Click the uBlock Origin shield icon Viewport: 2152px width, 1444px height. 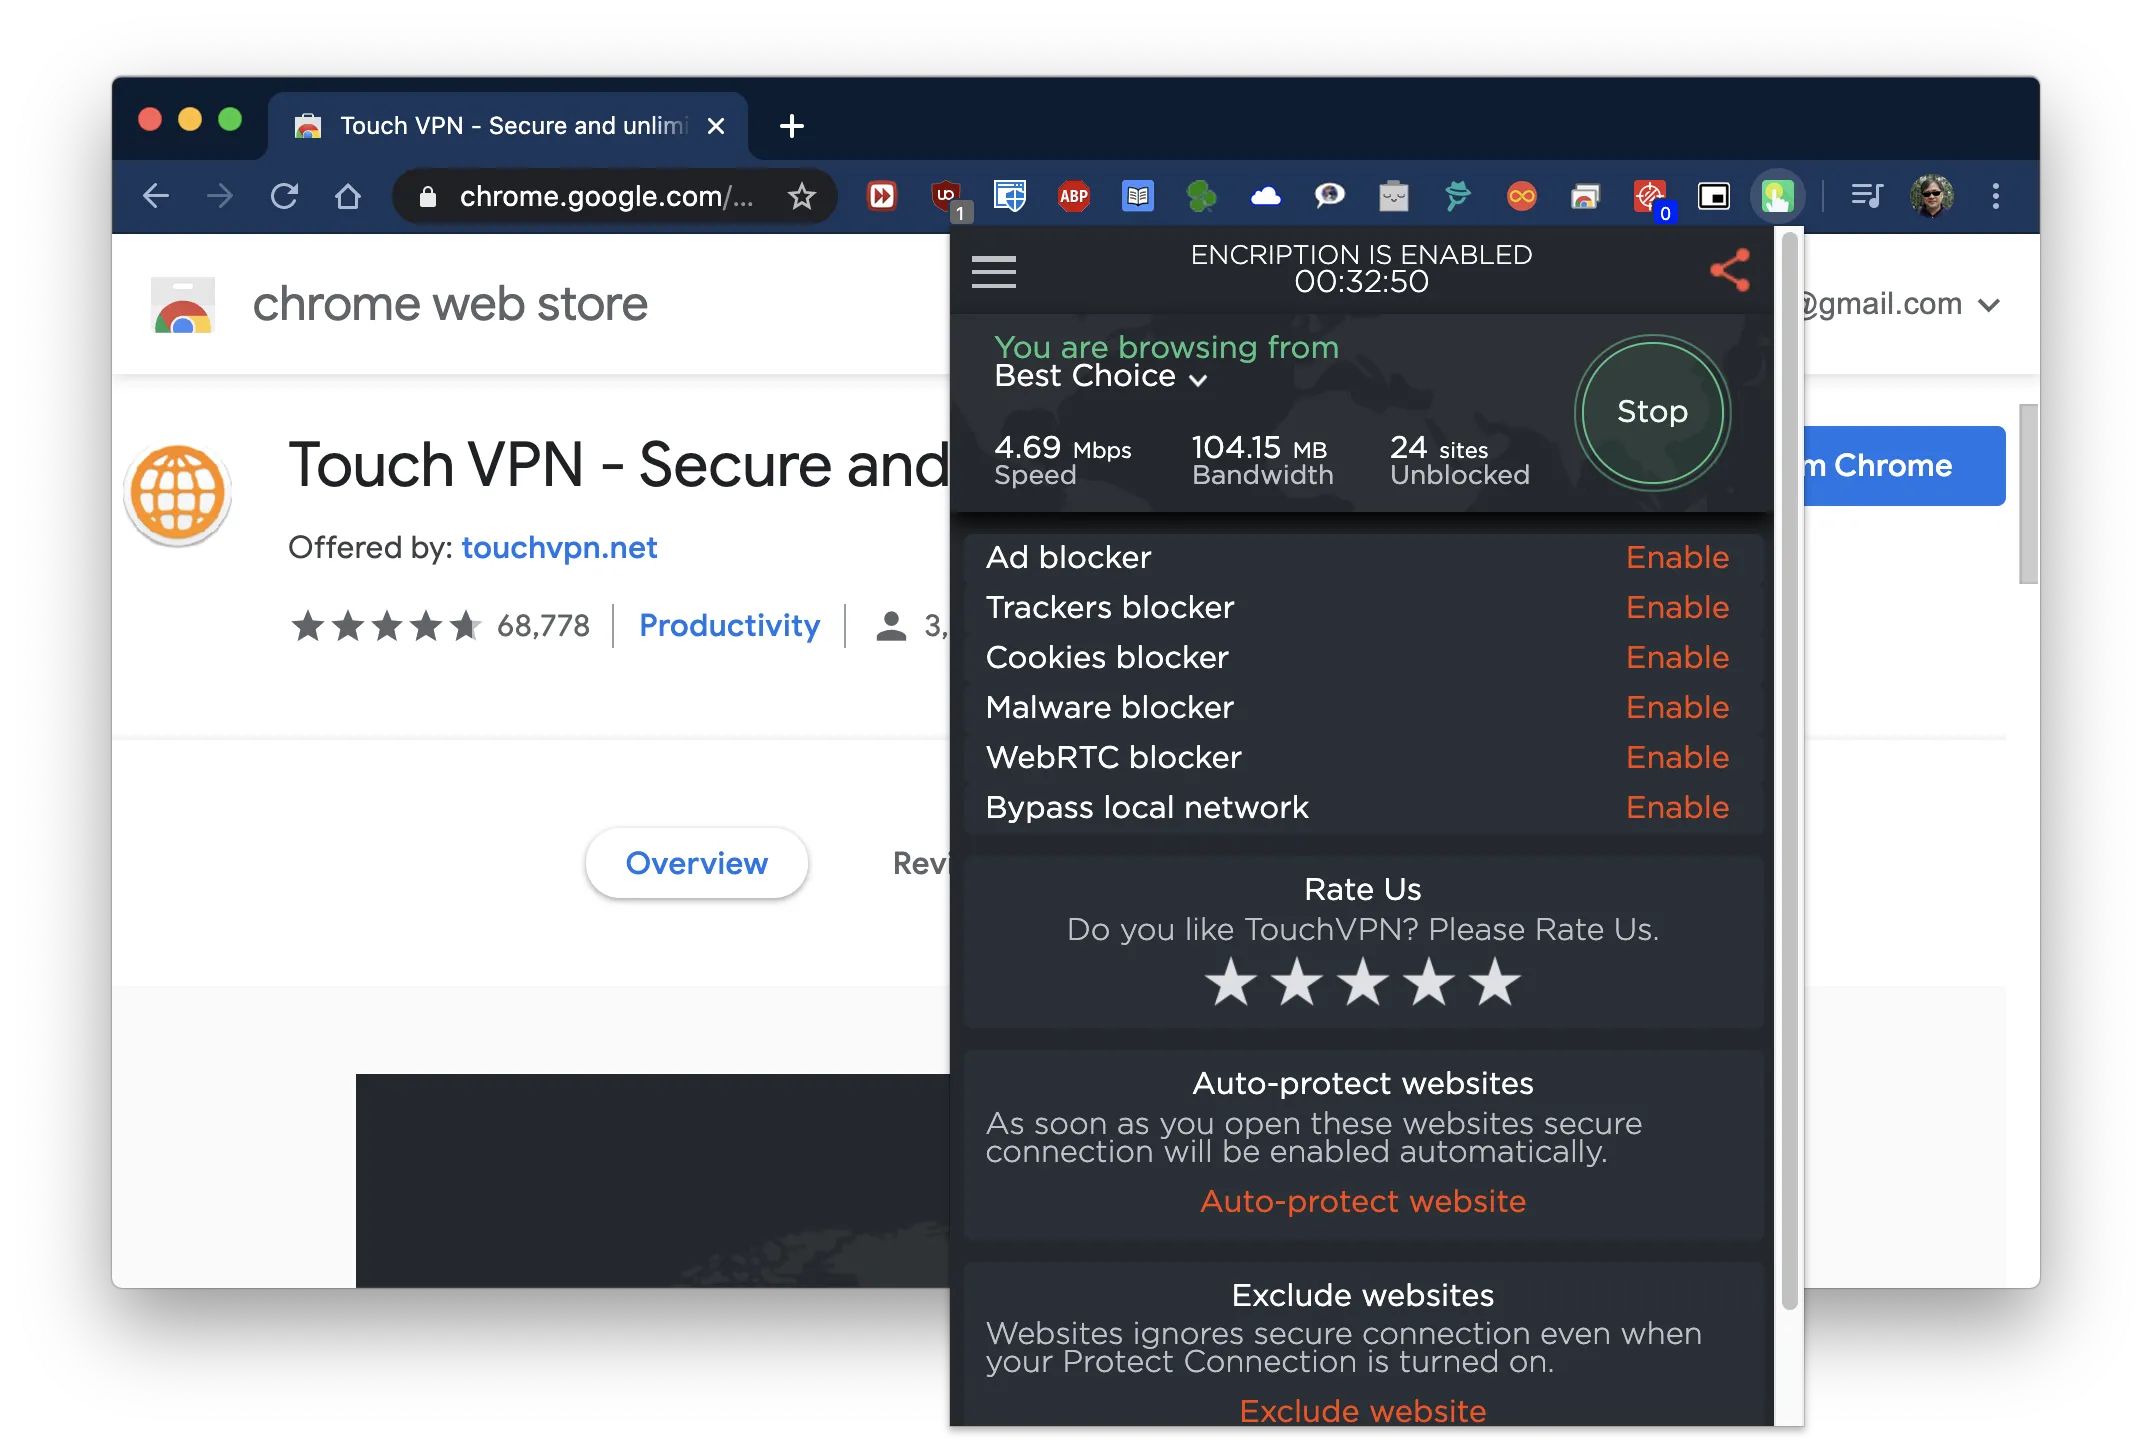pos(946,196)
